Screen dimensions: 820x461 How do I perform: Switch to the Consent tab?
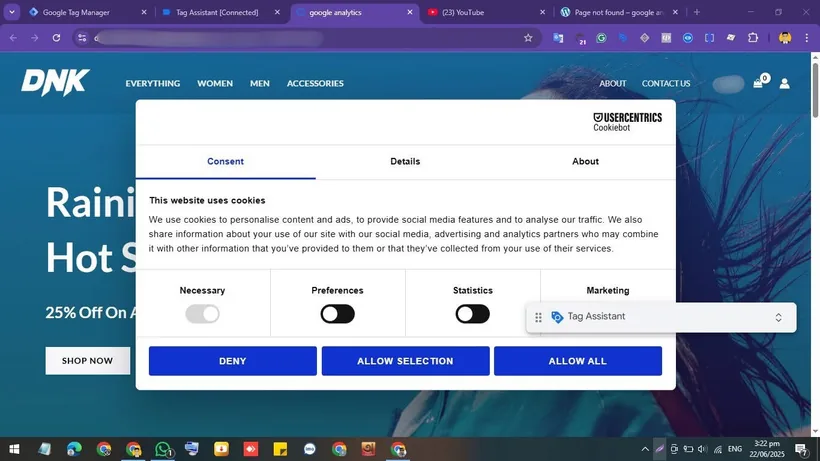pyautogui.click(x=225, y=162)
